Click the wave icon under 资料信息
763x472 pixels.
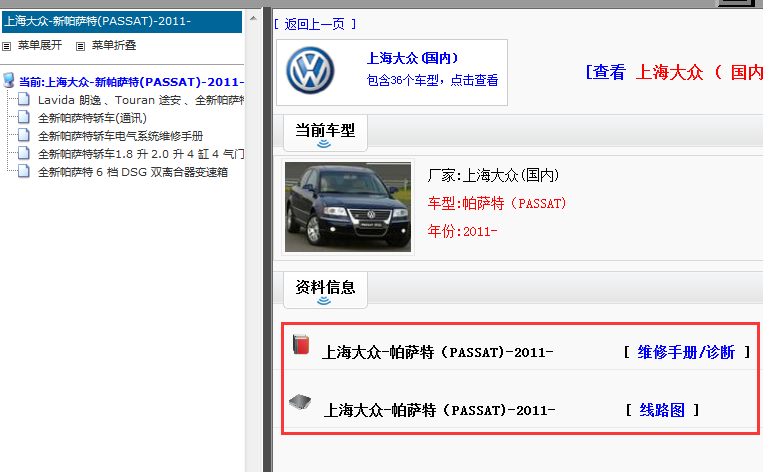(324, 301)
